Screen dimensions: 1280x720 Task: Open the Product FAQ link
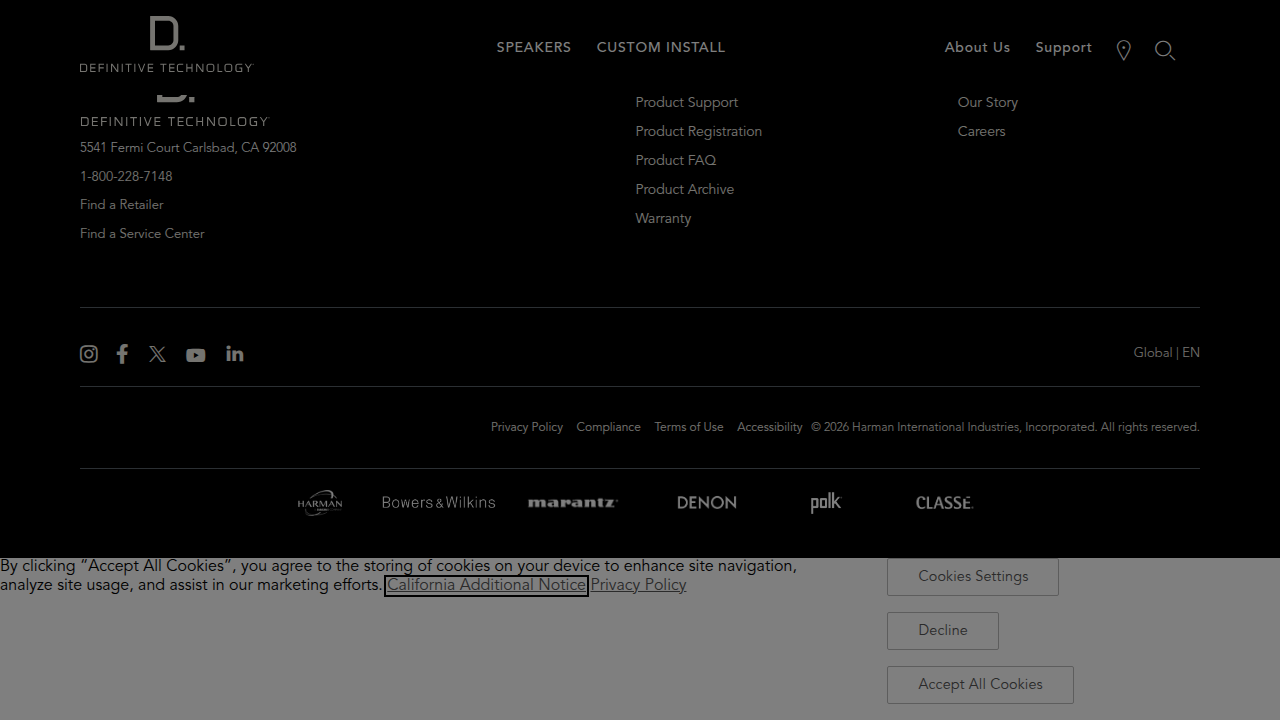pyautogui.click(x=676, y=161)
